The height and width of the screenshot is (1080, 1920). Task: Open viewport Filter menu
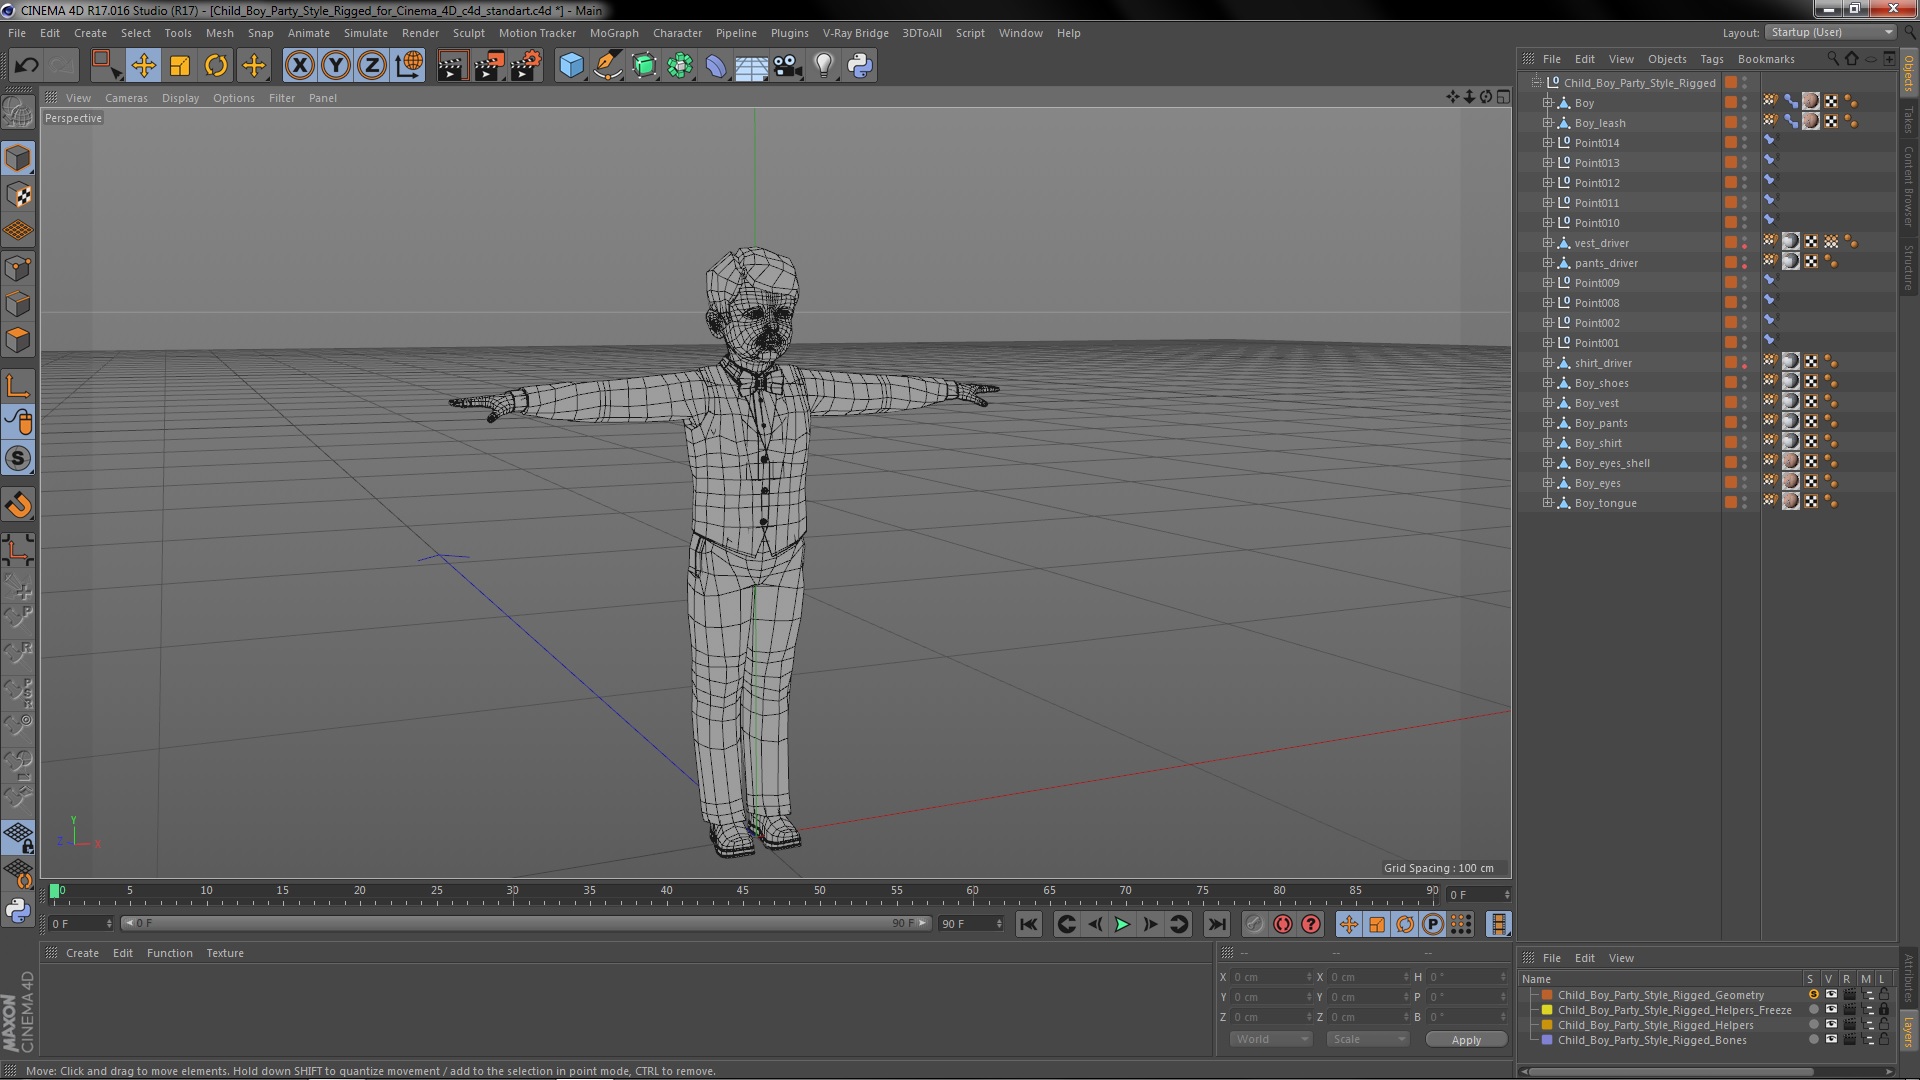(x=282, y=98)
